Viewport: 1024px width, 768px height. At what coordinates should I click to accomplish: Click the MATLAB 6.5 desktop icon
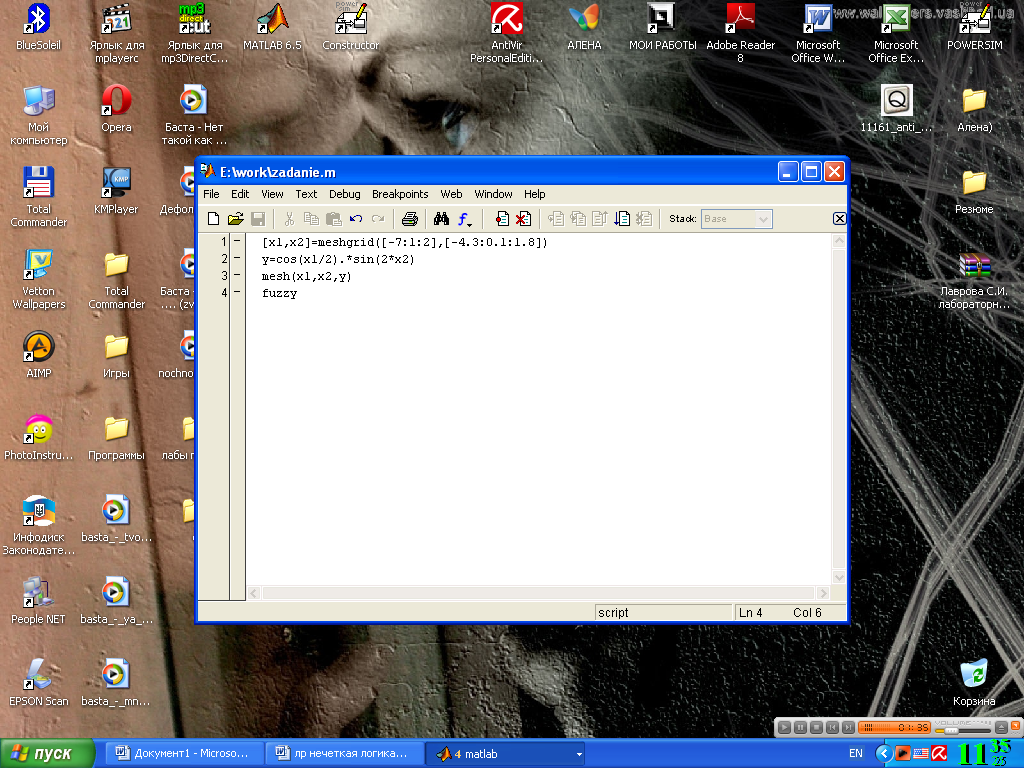[x=272, y=27]
